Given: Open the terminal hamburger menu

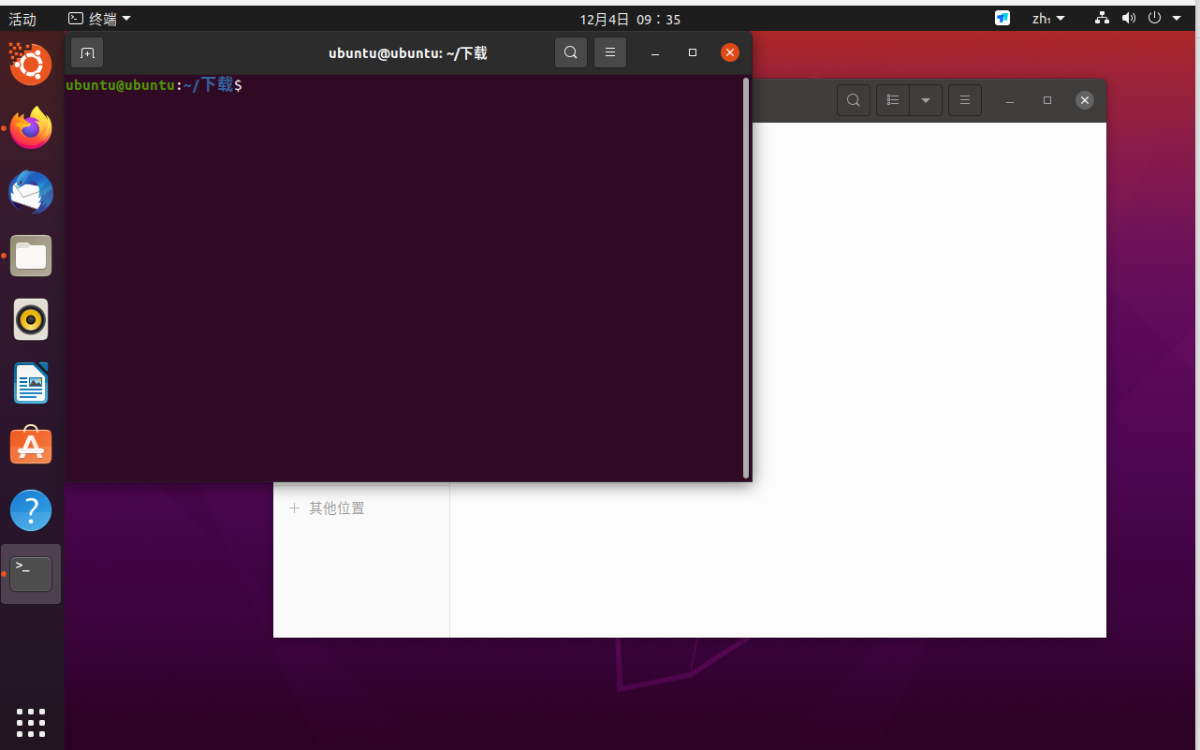Looking at the screenshot, I should 610,53.
